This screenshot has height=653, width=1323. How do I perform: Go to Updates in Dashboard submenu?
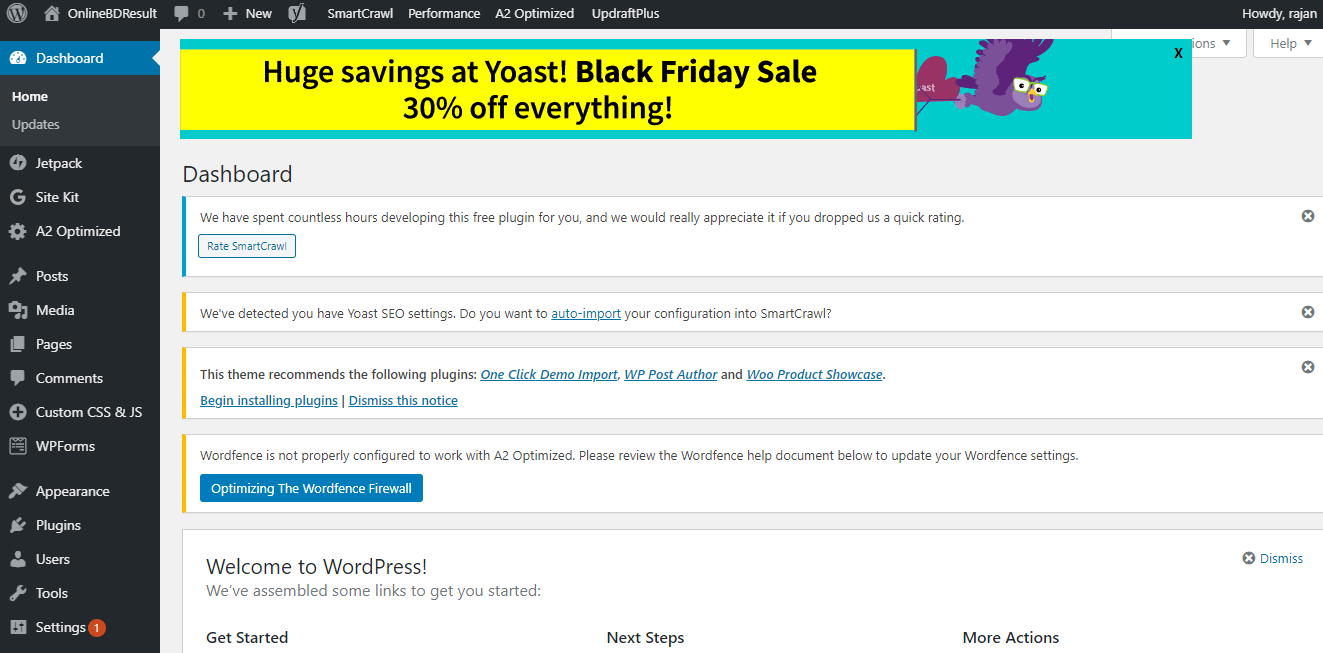[x=36, y=124]
